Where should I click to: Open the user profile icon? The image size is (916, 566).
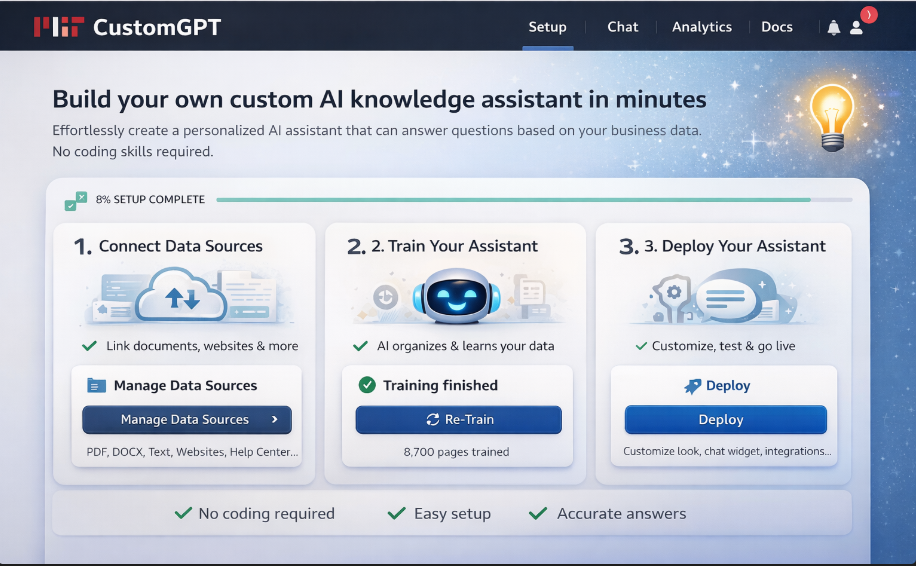point(856,27)
